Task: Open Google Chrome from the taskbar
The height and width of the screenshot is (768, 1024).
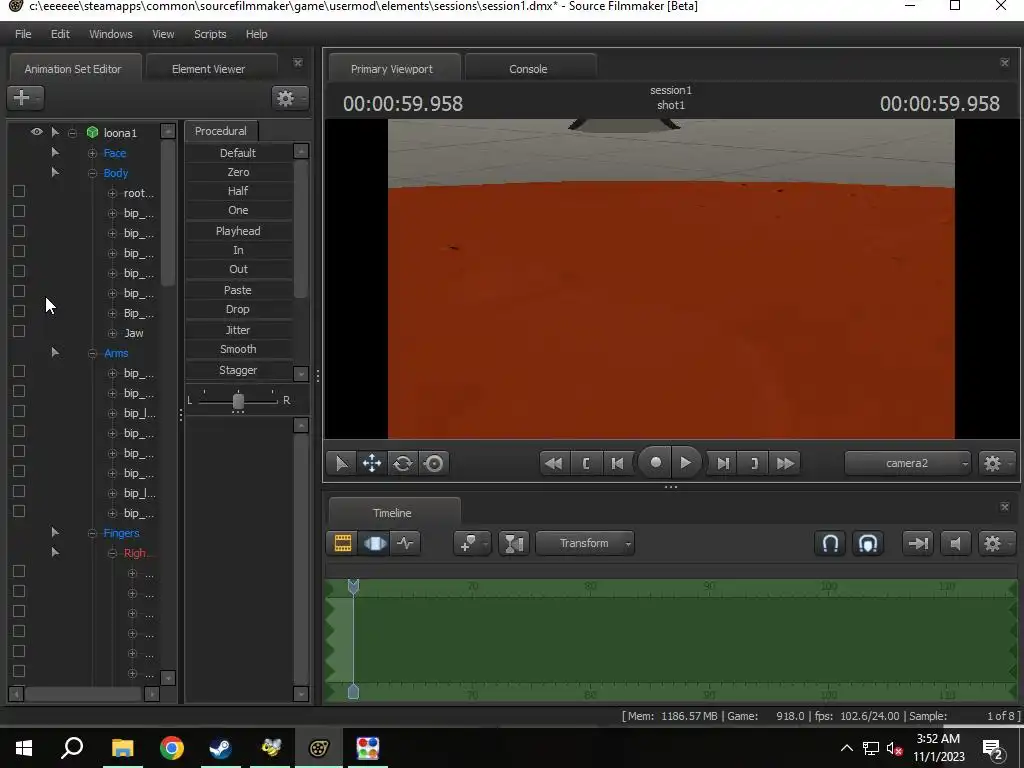Action: (171, 748)
